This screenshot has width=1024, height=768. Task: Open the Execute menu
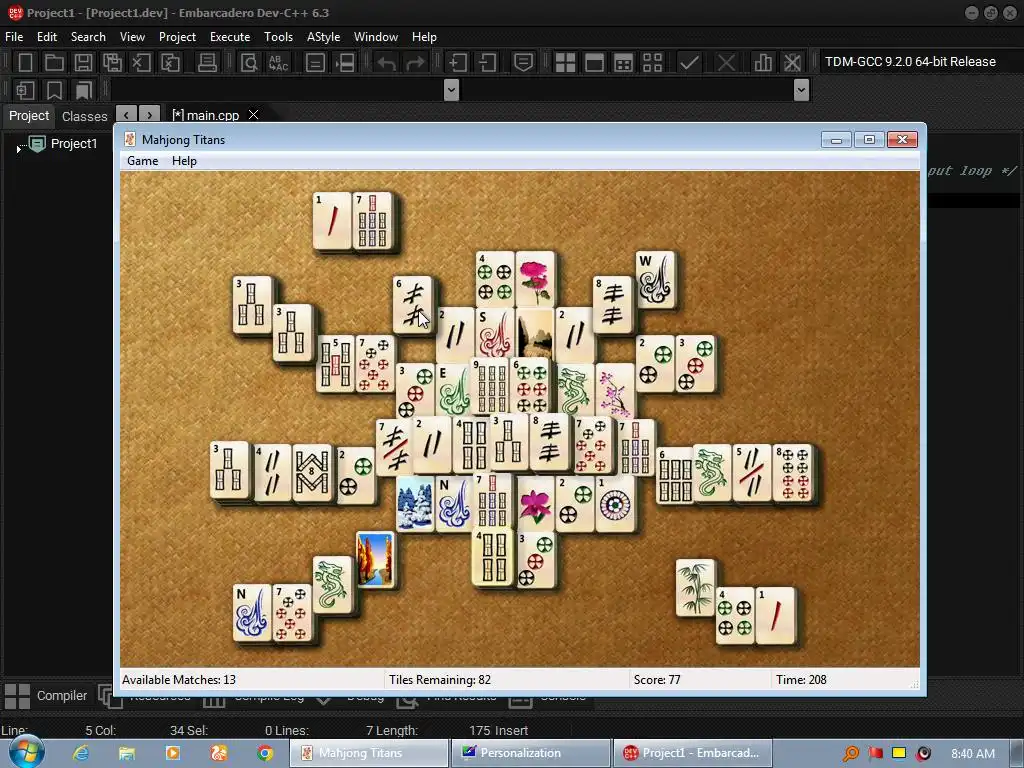[x=230, y=37]
